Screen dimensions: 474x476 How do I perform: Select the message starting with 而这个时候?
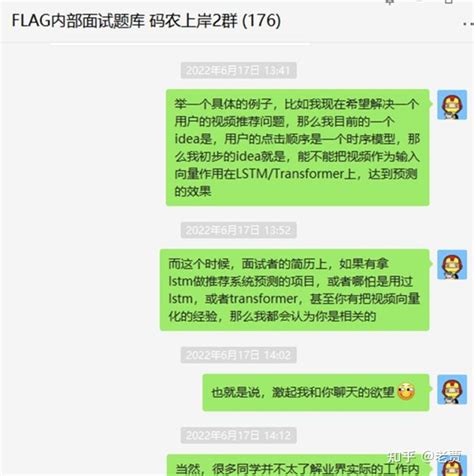pos(294,290)
